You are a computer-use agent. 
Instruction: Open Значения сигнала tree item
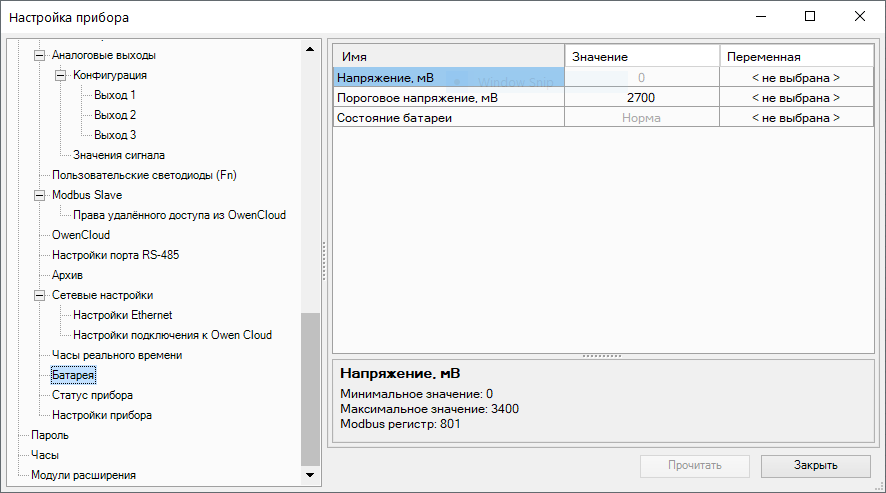tap(118, 155)
